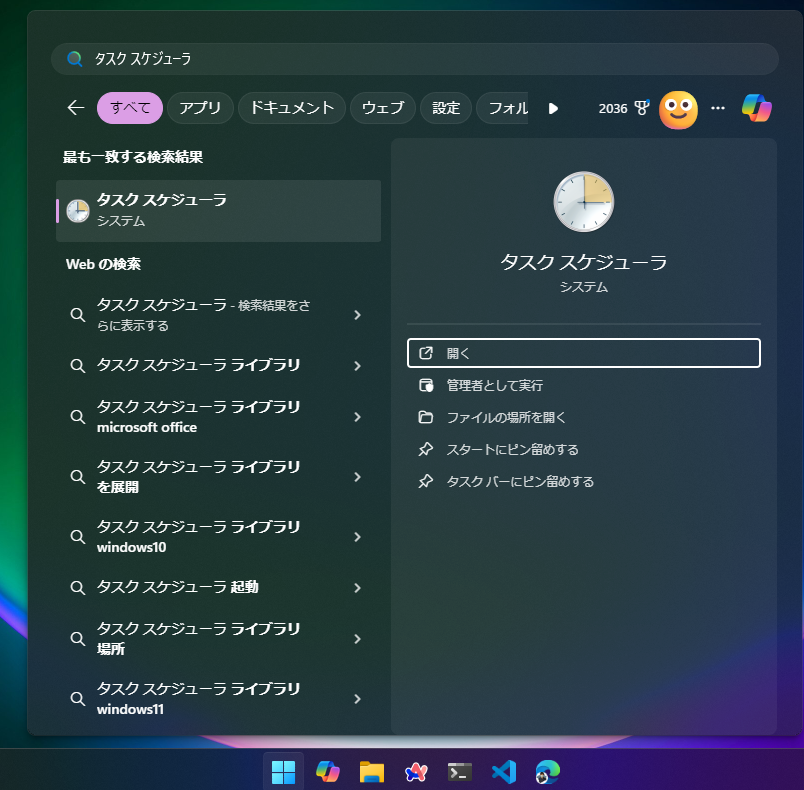Launch Visual Studio Code from taskbar
Image resolution: width=804 pixels, height=790 pixels.
(x=503, y=771)
